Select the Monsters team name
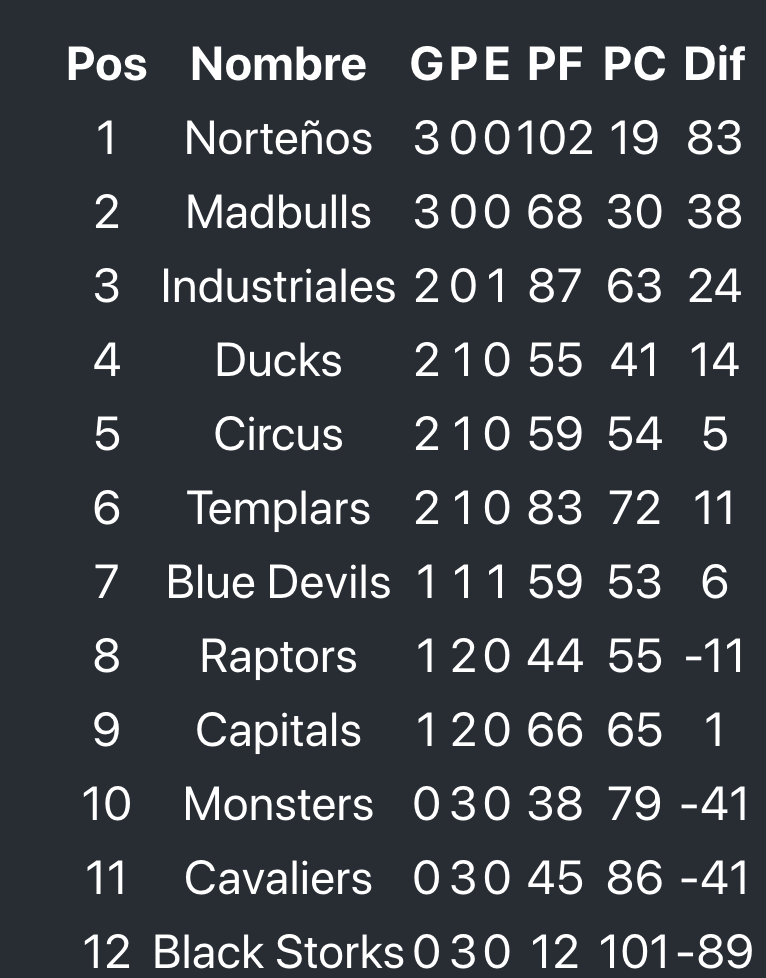The height and width of the screenshot is (978, 766). 278,804
